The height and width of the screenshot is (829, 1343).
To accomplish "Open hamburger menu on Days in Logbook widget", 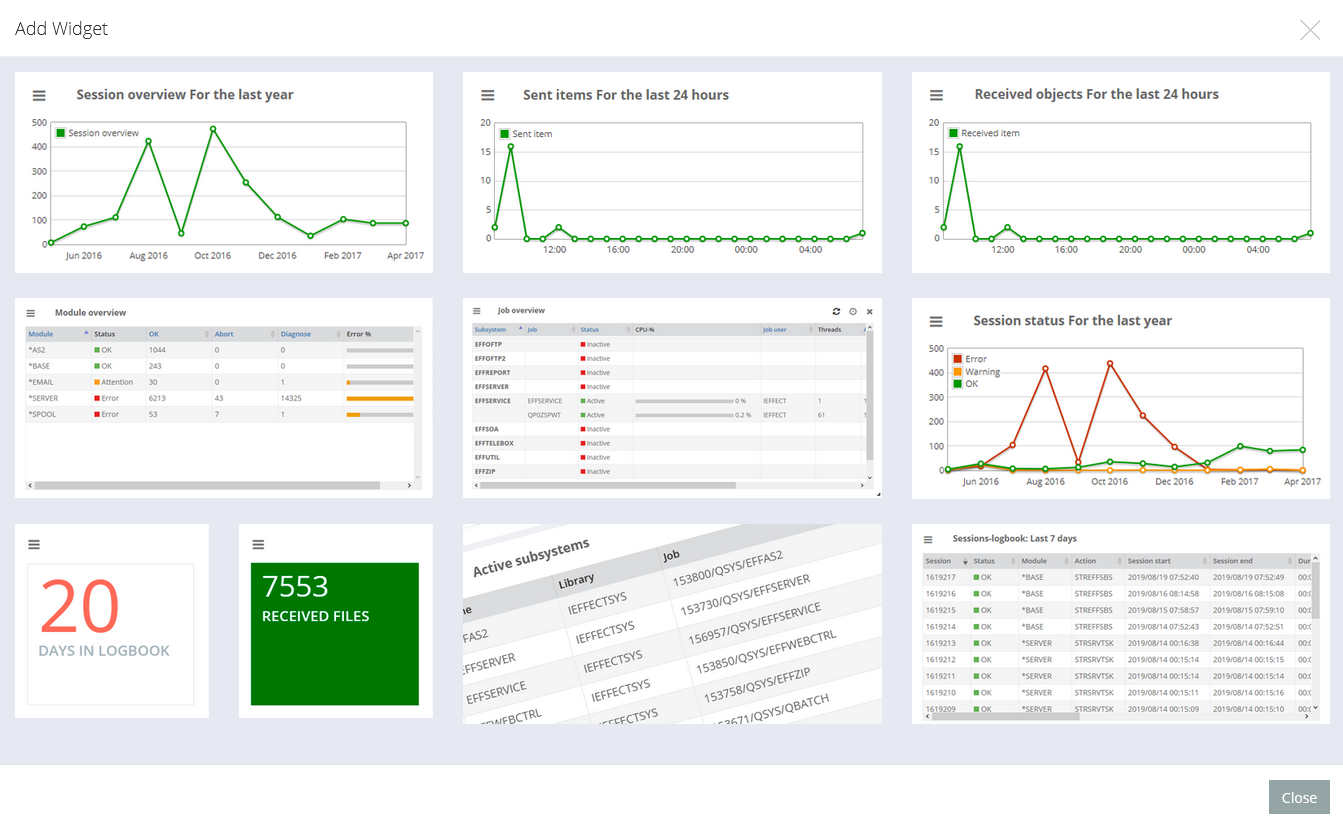I will pos(34,545).
